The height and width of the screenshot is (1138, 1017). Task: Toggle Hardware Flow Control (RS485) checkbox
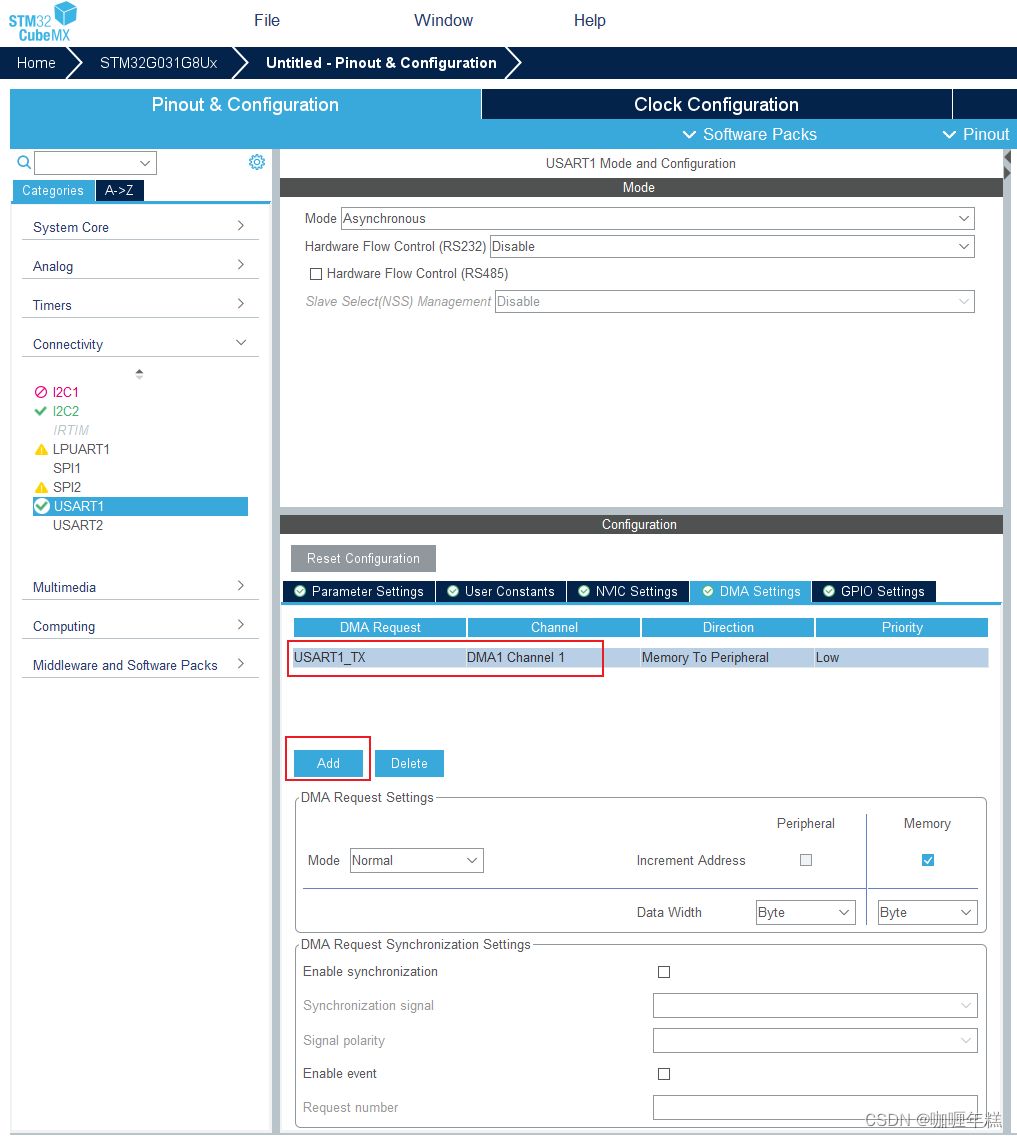[x=316, y=274]
